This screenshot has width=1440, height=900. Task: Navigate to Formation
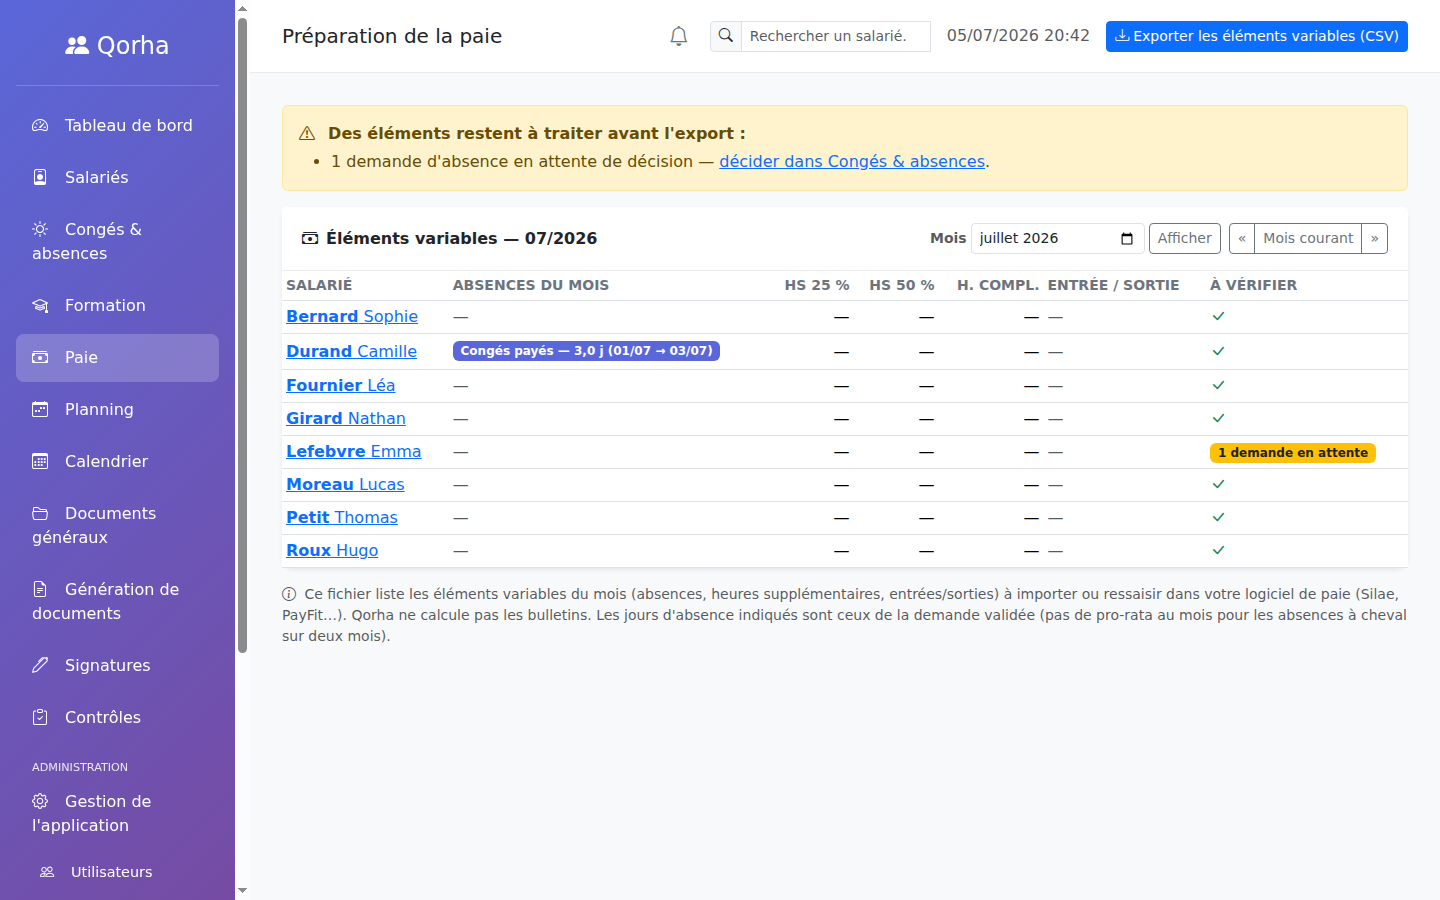(x=117, y=305)
